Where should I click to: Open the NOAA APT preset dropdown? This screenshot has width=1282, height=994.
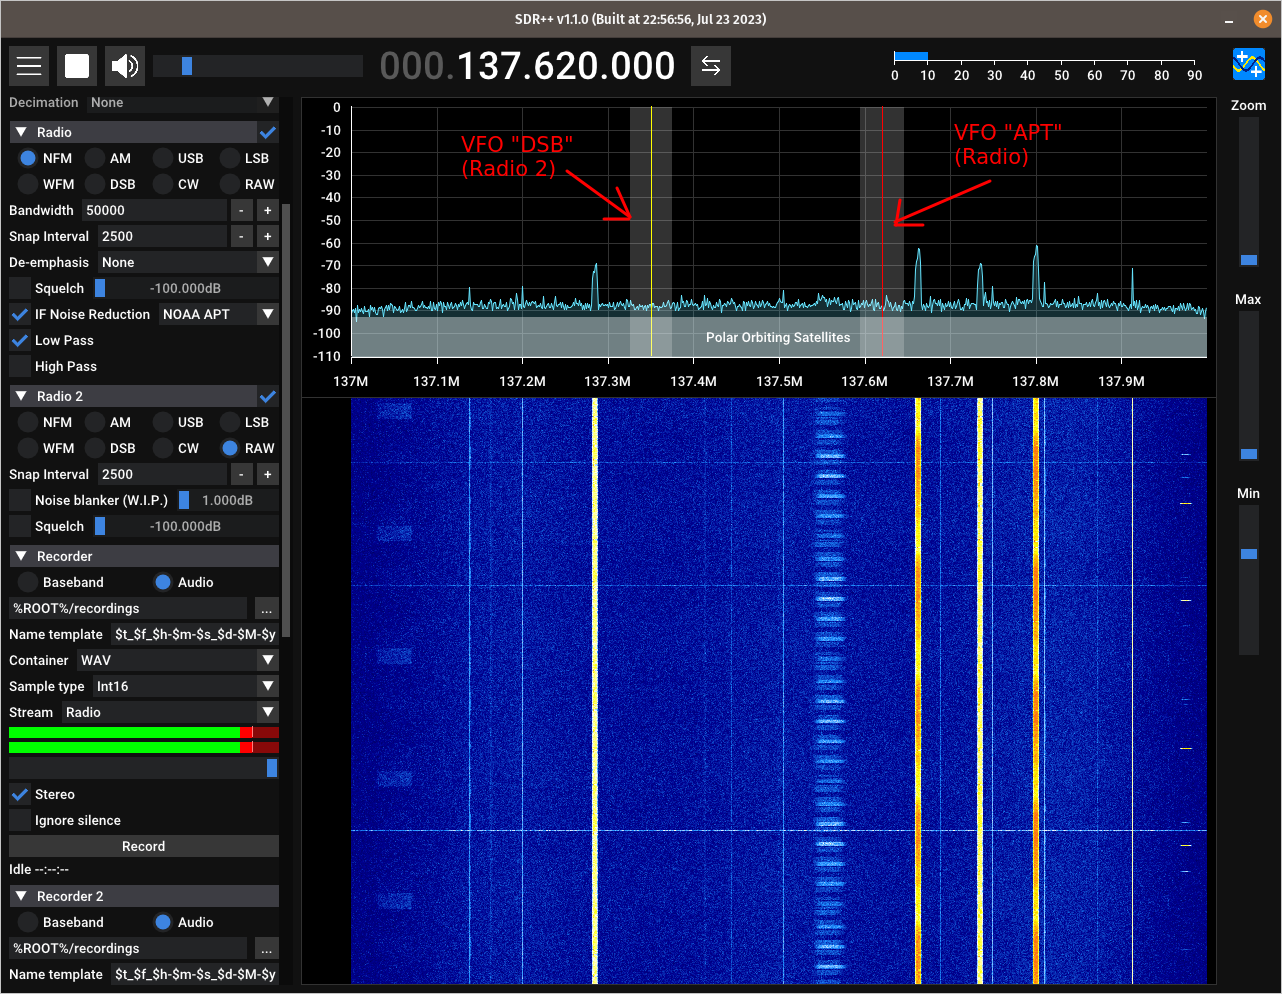pyautogui.click(x=218, y=314)
